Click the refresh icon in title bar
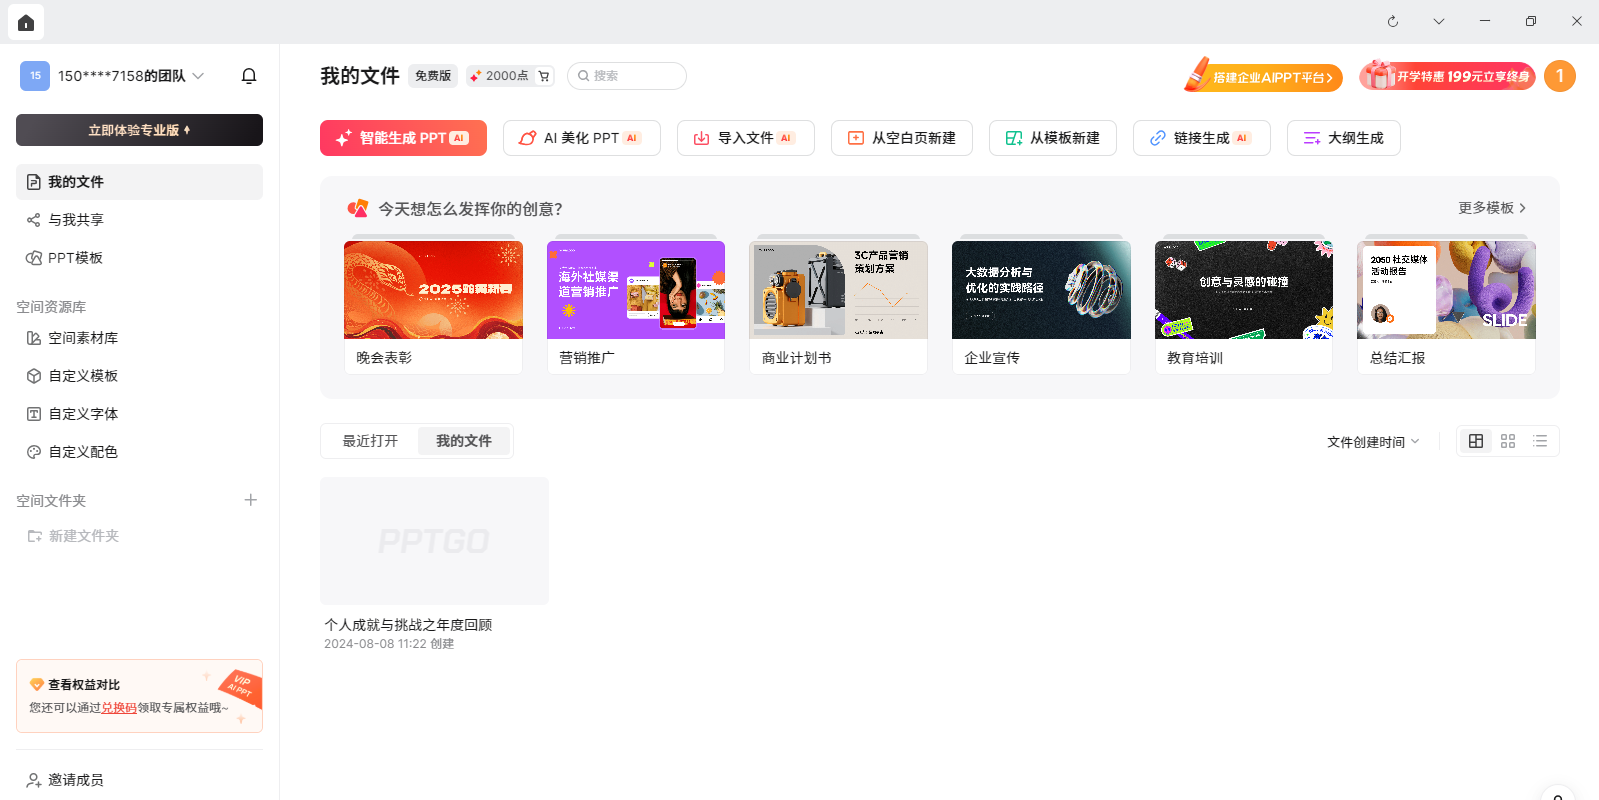The height and width of the screenshot is (800, 1599). (1392, 21)
